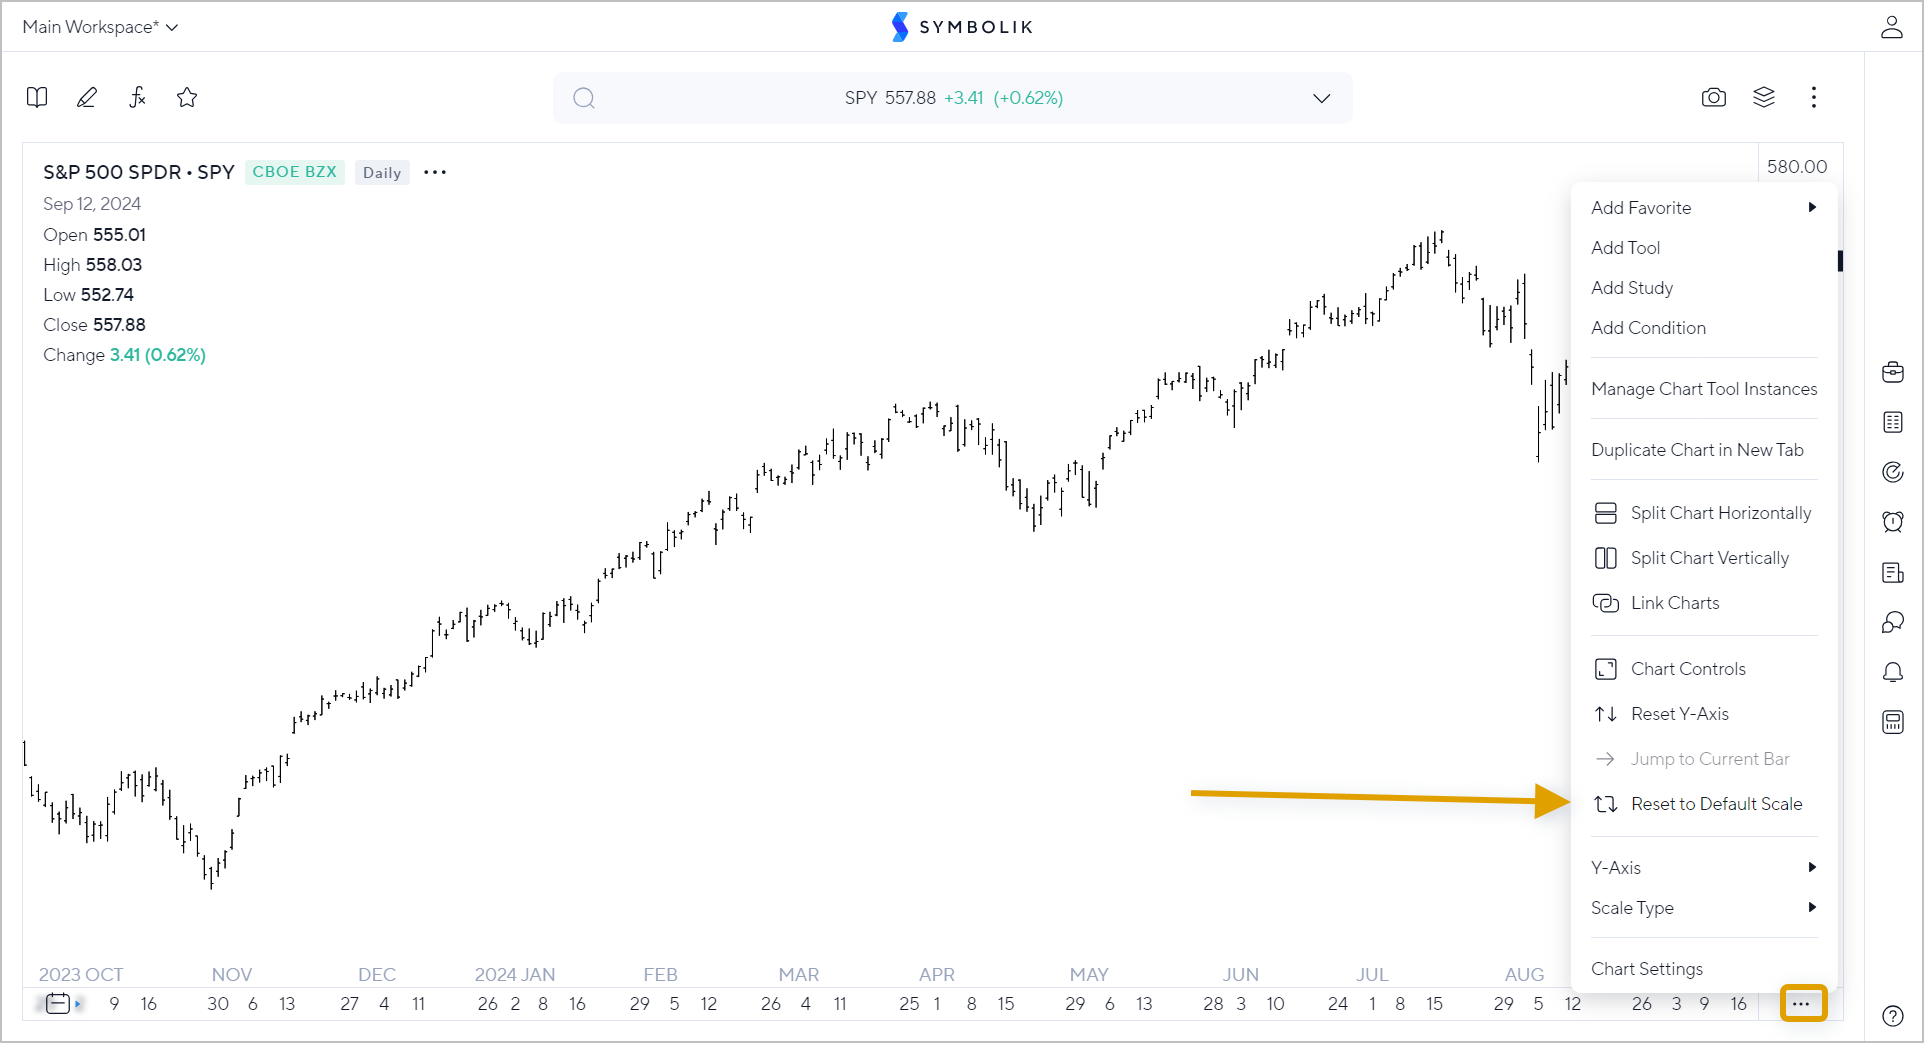Click the calendar date range icon
This screenshot has width=1924, height=1043.
(58, 1003)
